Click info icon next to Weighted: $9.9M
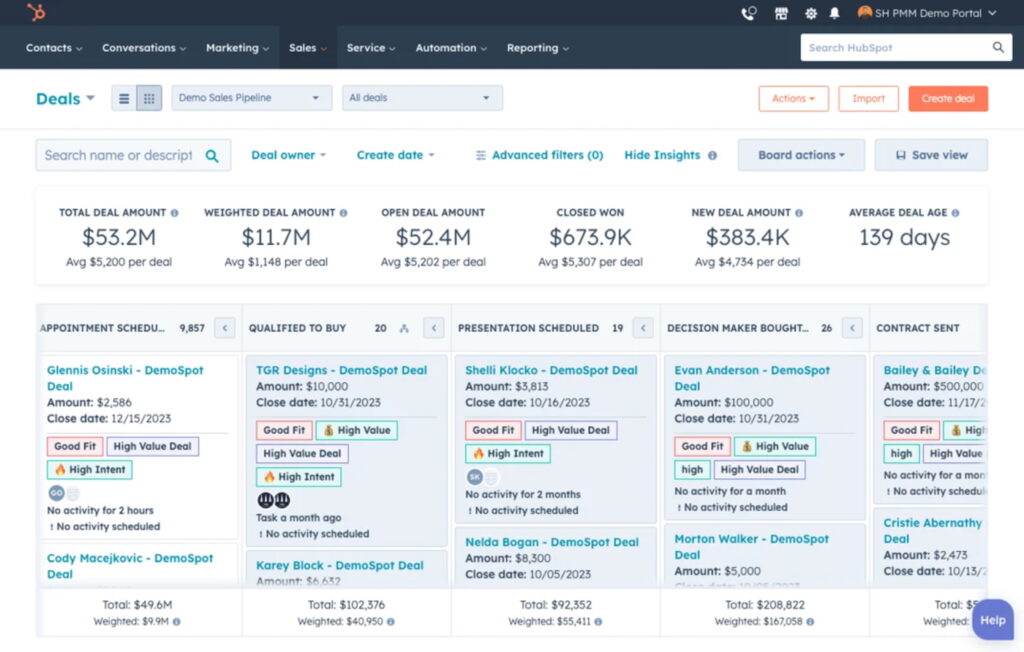Screen dimensions: 1024x652 tap(176, 622)
